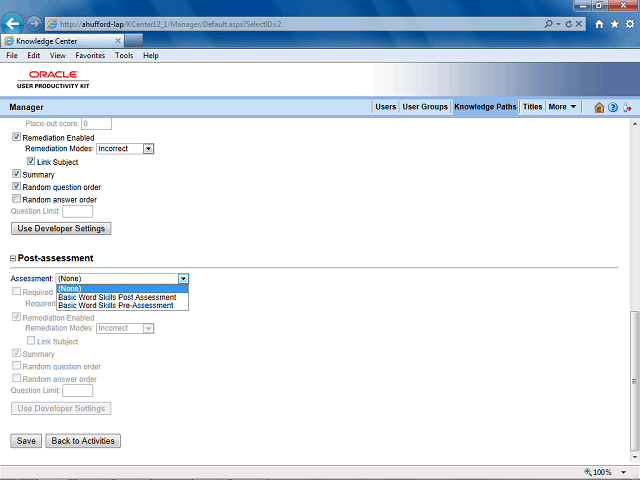Click the Place-out score field

[96, 123]
